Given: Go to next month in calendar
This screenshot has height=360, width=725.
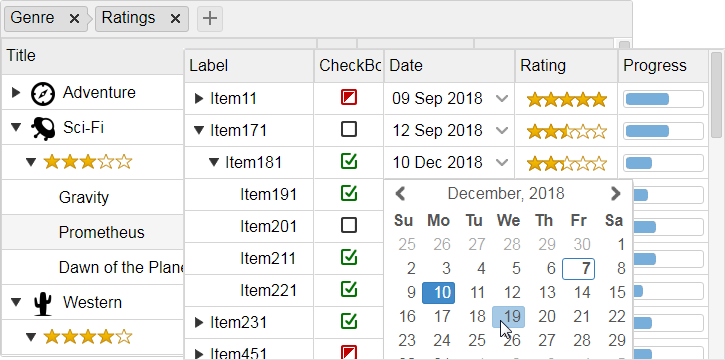Looking at the screenshot, I should [x=615, y=193].
